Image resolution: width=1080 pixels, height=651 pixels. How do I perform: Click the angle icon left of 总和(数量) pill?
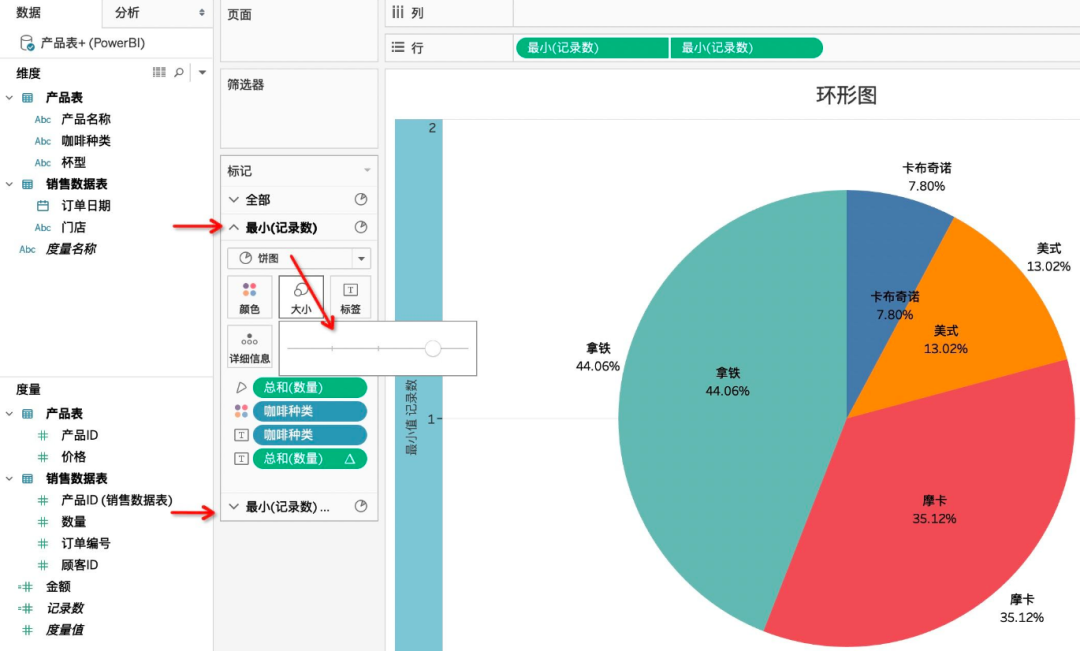tap(241, 387)
